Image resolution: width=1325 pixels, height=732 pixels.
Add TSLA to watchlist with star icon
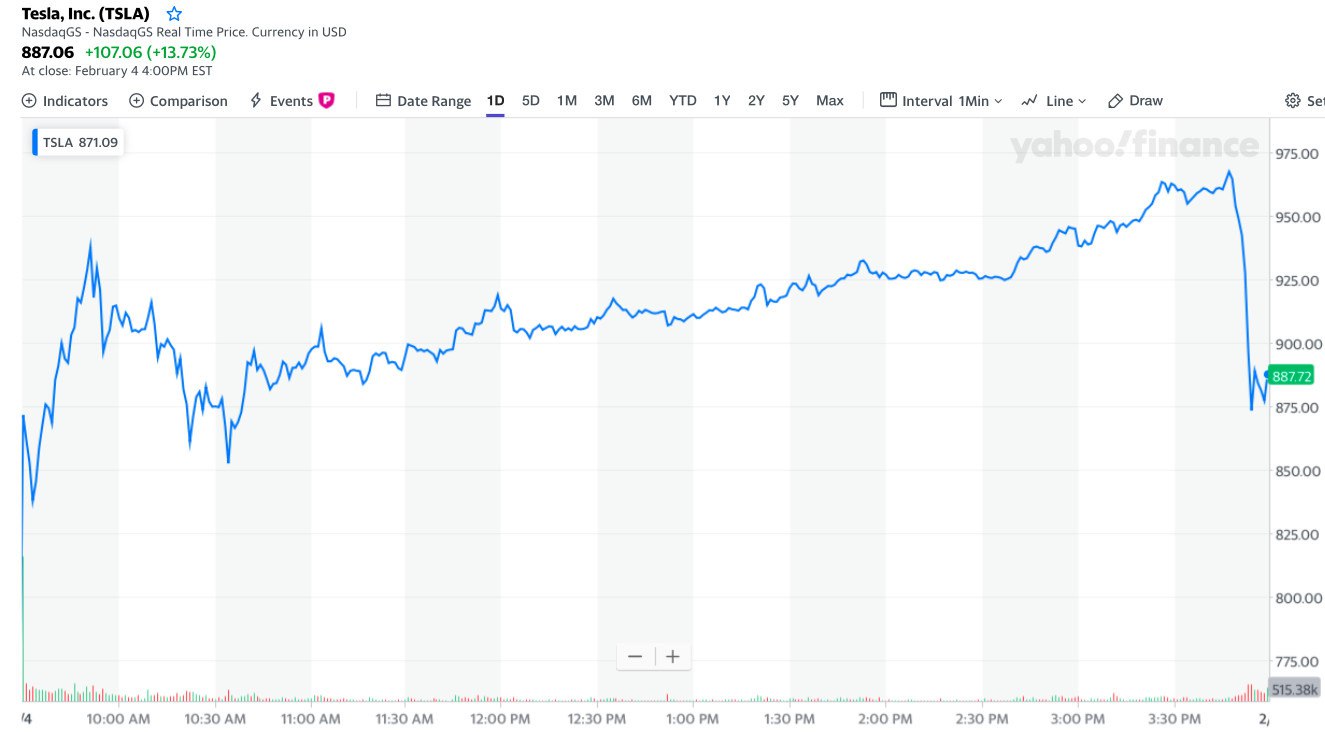pyautogui.click(x=174, y=14)
